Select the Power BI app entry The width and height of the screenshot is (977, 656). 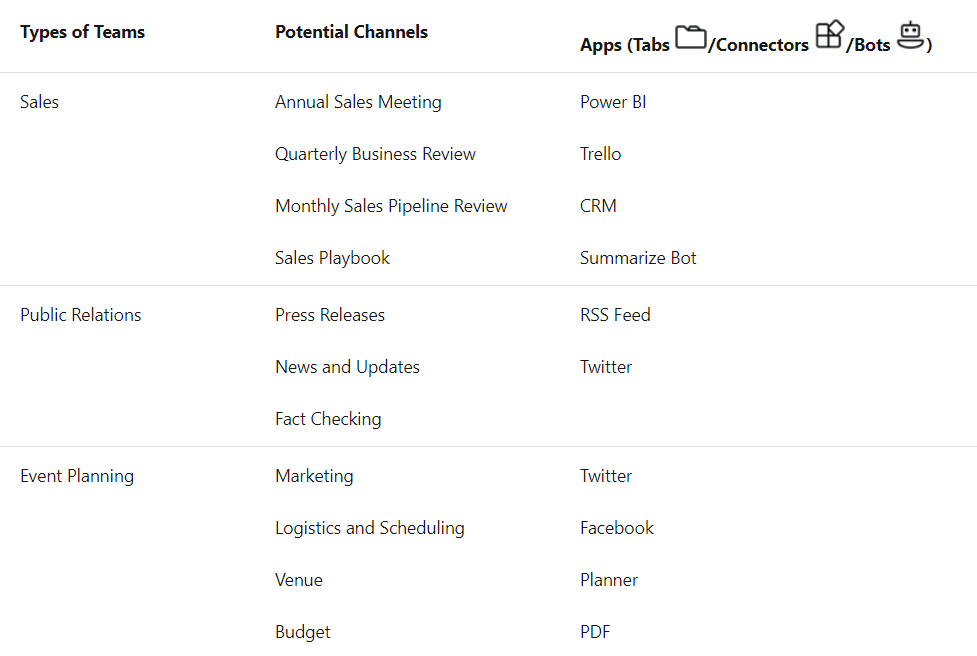pyautogui.click(x=613, y=102)
